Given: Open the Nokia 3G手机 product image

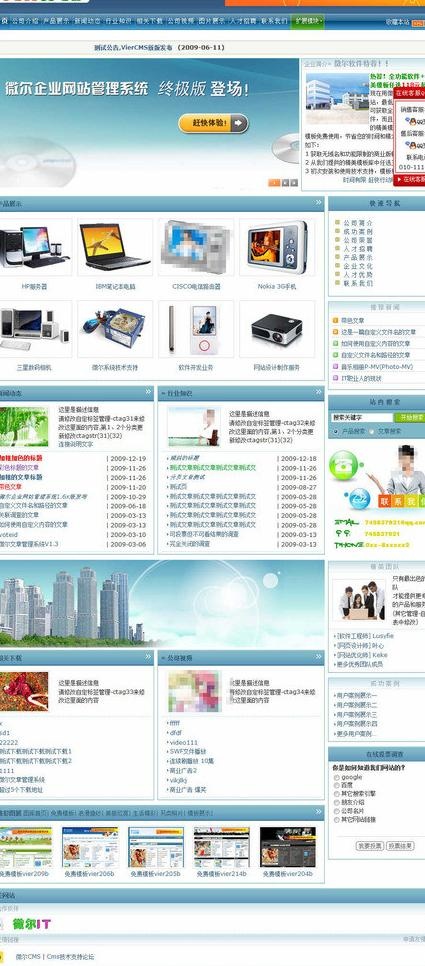Looking at the screenshot, I should [277, 248].
